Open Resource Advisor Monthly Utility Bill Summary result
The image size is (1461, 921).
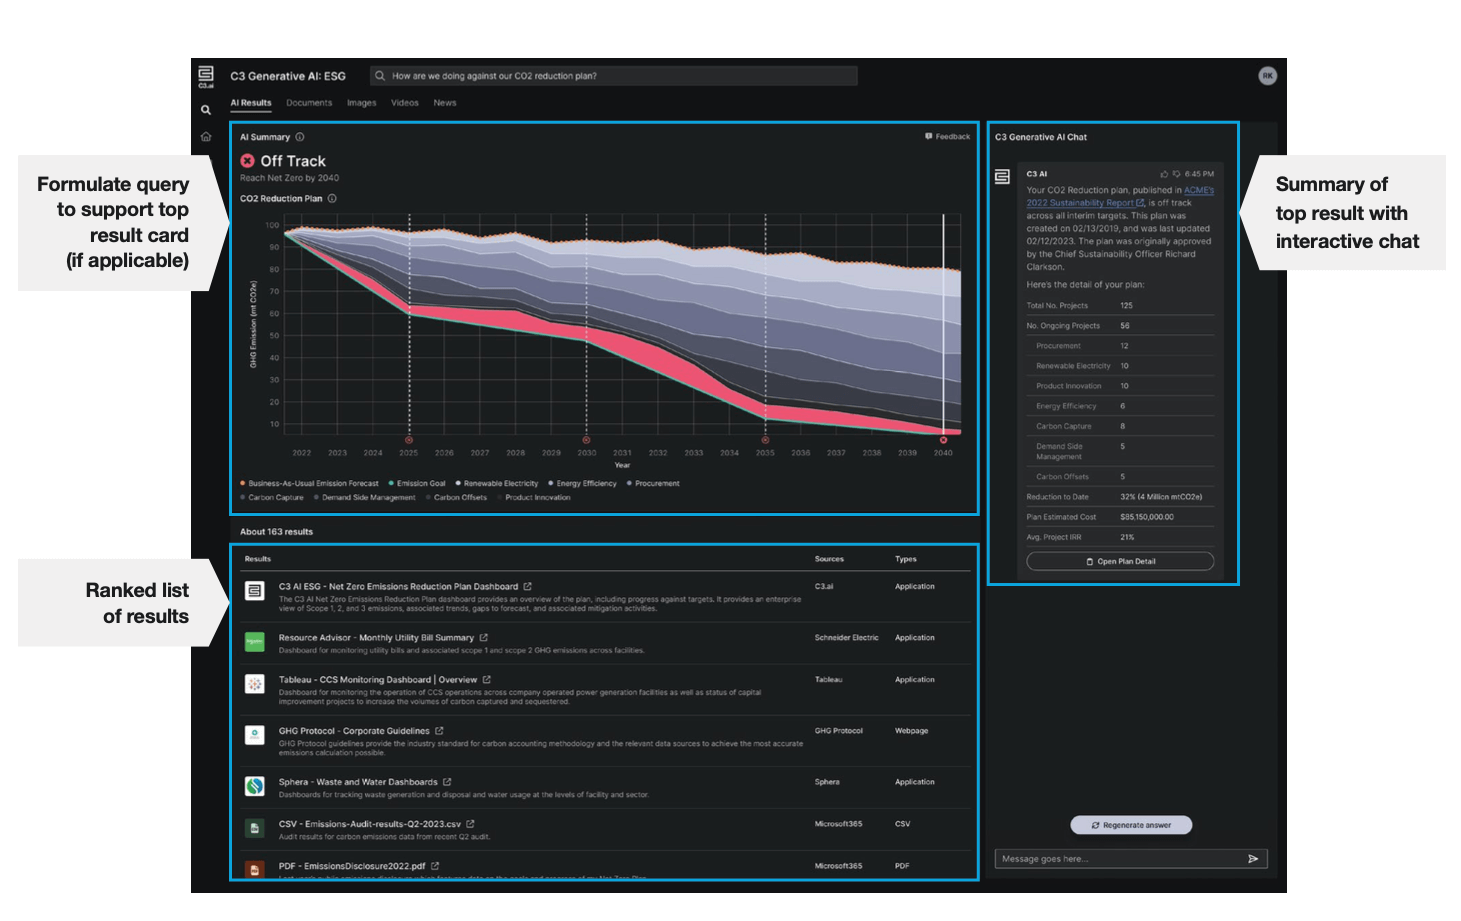(x=376, y=638)
